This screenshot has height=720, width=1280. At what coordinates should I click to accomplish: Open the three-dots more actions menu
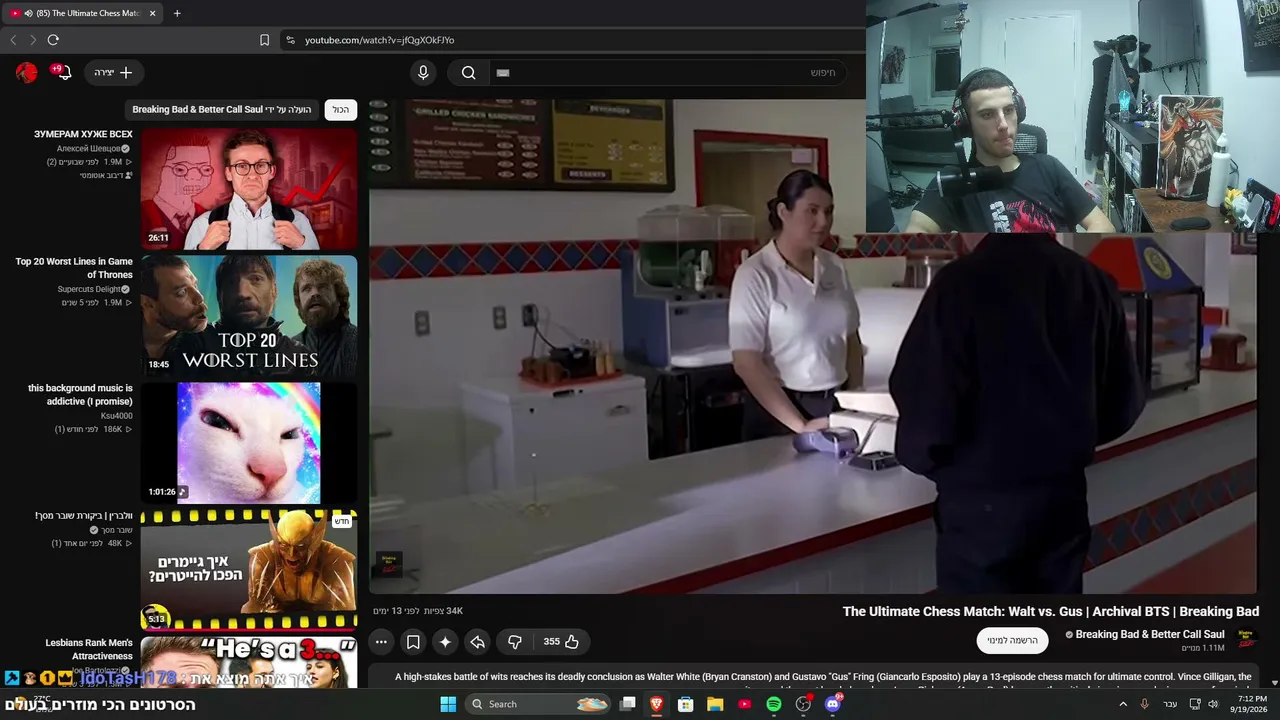point(381,642)
